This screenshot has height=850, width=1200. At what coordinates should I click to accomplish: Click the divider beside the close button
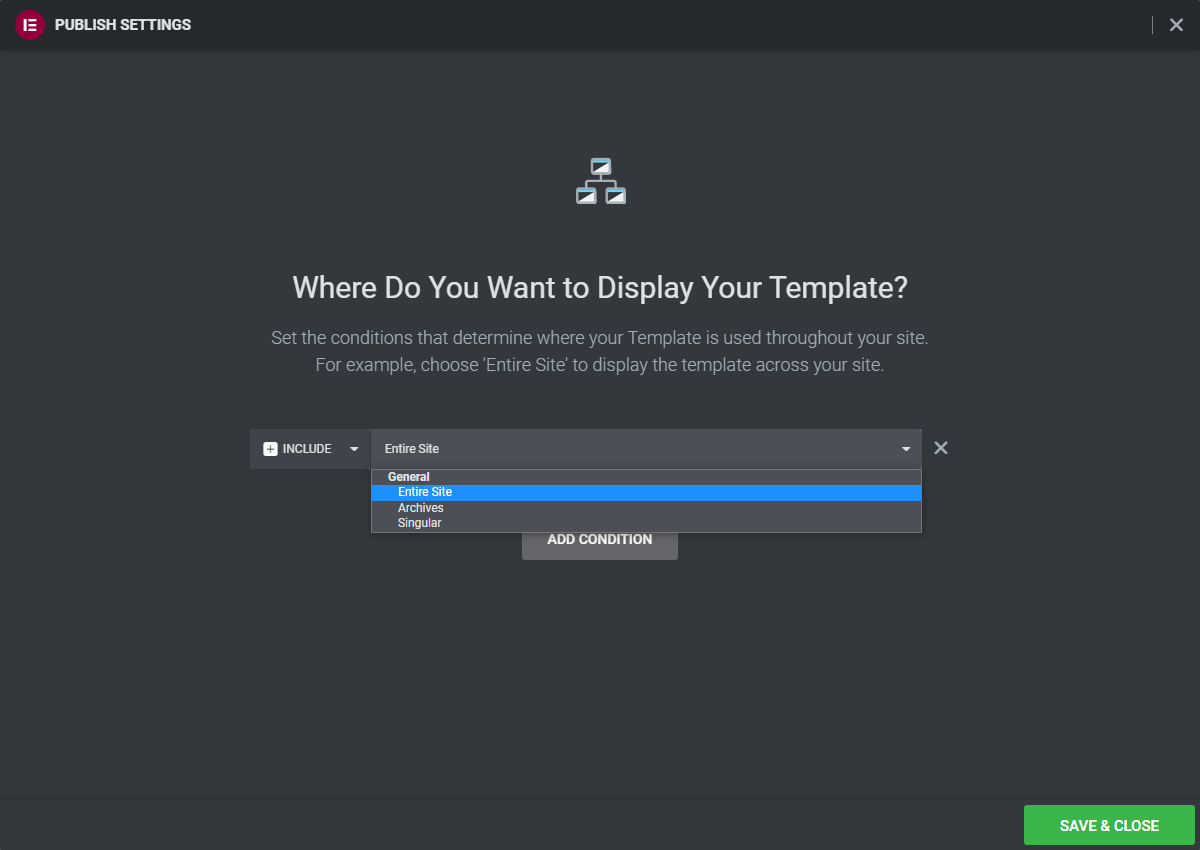coord(1152,25)
